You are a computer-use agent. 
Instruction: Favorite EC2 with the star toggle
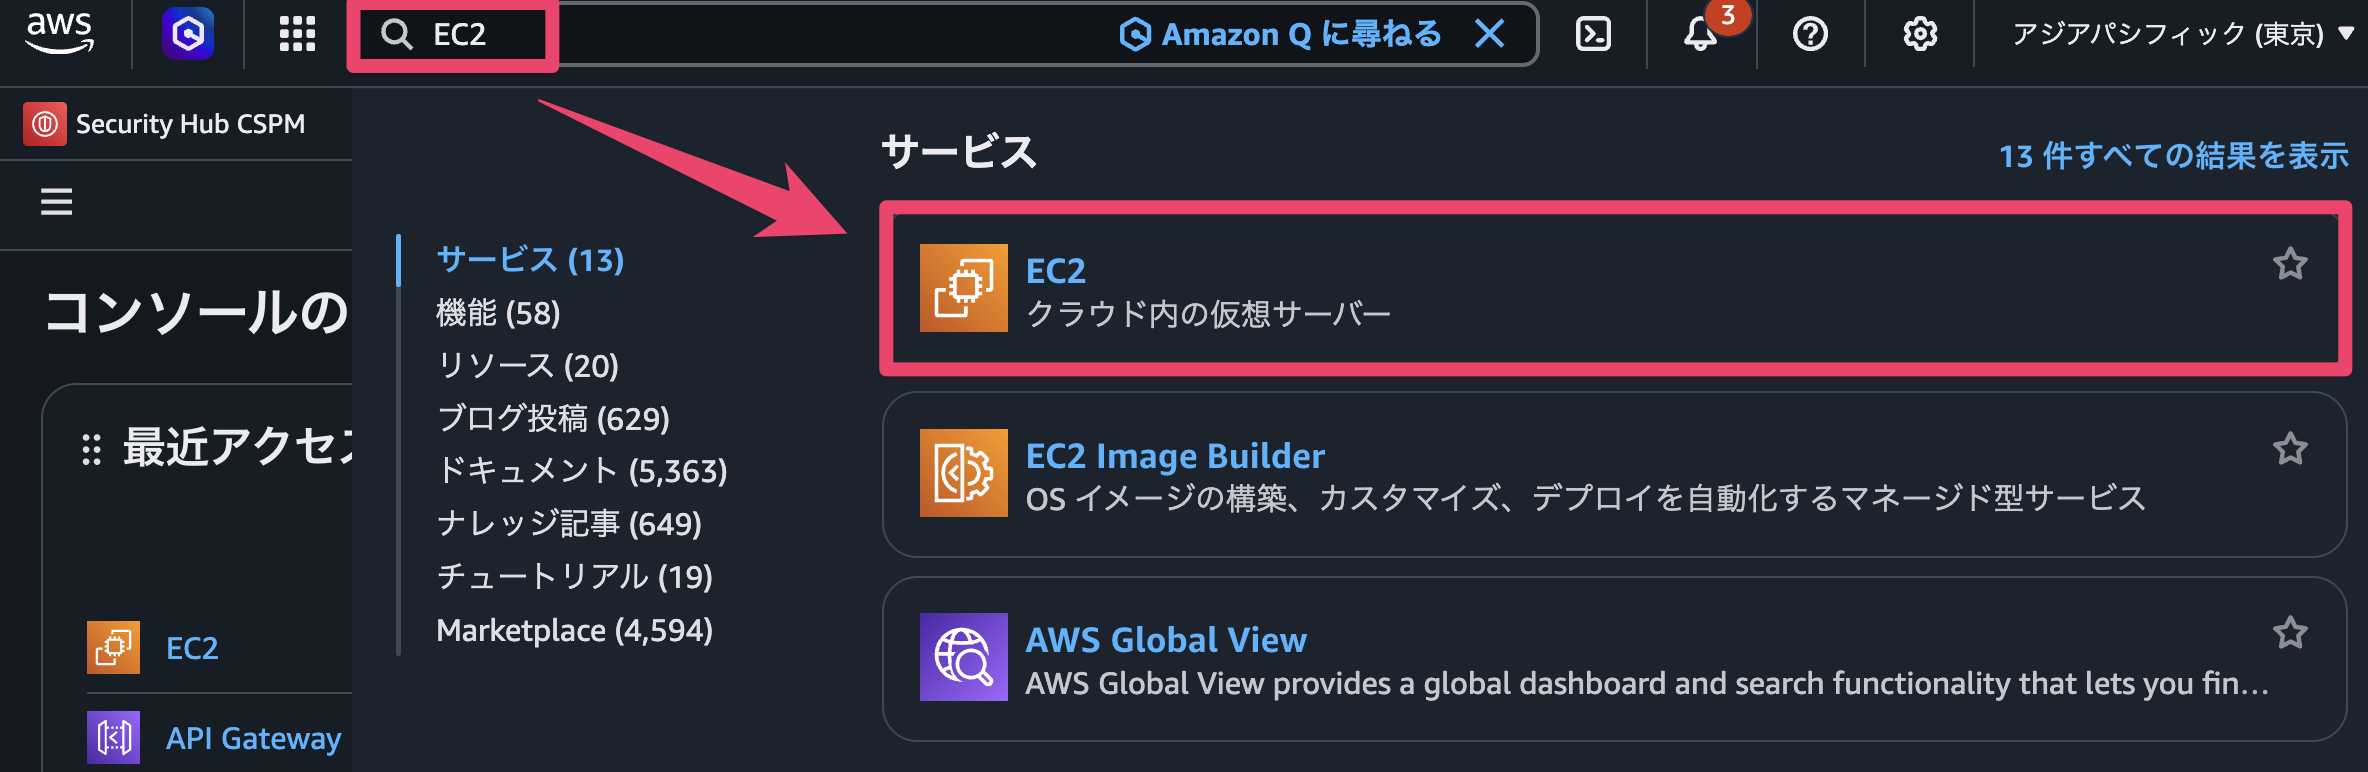point(2290,264)
